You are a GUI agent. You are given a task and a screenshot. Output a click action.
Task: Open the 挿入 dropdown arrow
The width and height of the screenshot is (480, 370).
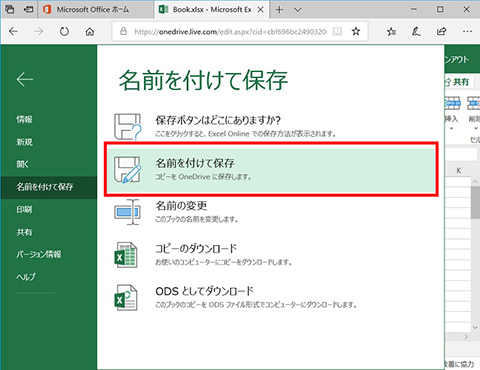point(452,128)
